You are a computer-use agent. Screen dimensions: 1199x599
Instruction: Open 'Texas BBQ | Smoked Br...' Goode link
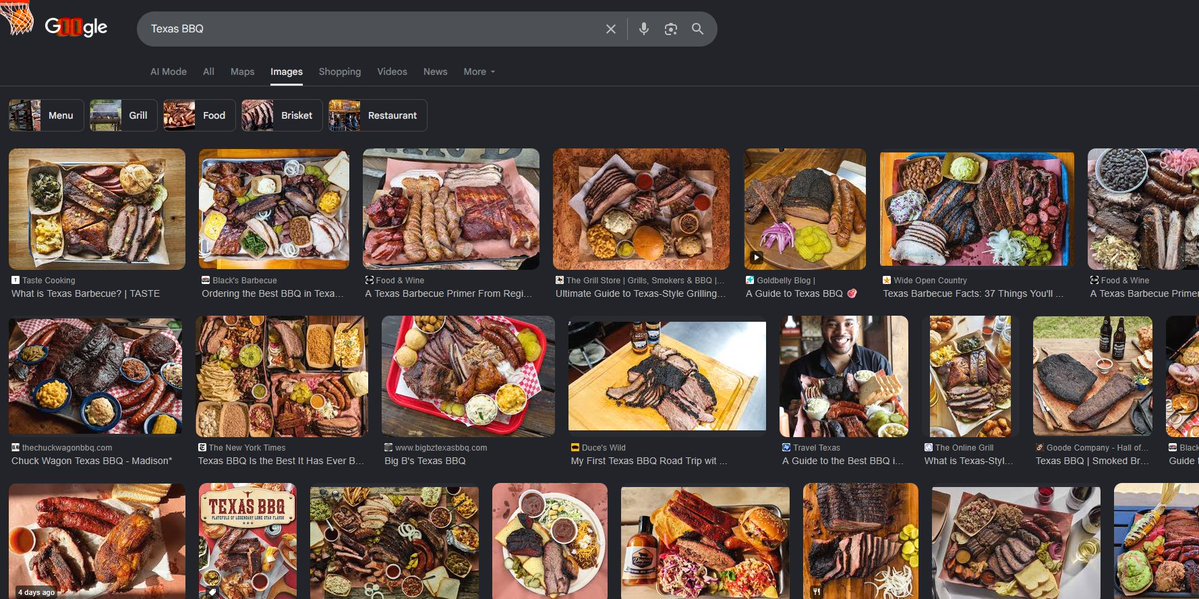[1092, 461]
